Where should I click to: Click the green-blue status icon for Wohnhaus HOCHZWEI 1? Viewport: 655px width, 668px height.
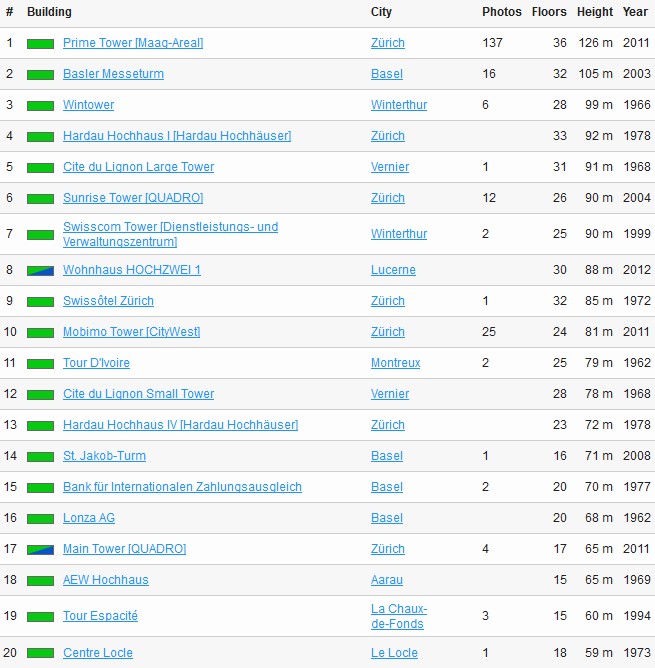coord(40,271)
